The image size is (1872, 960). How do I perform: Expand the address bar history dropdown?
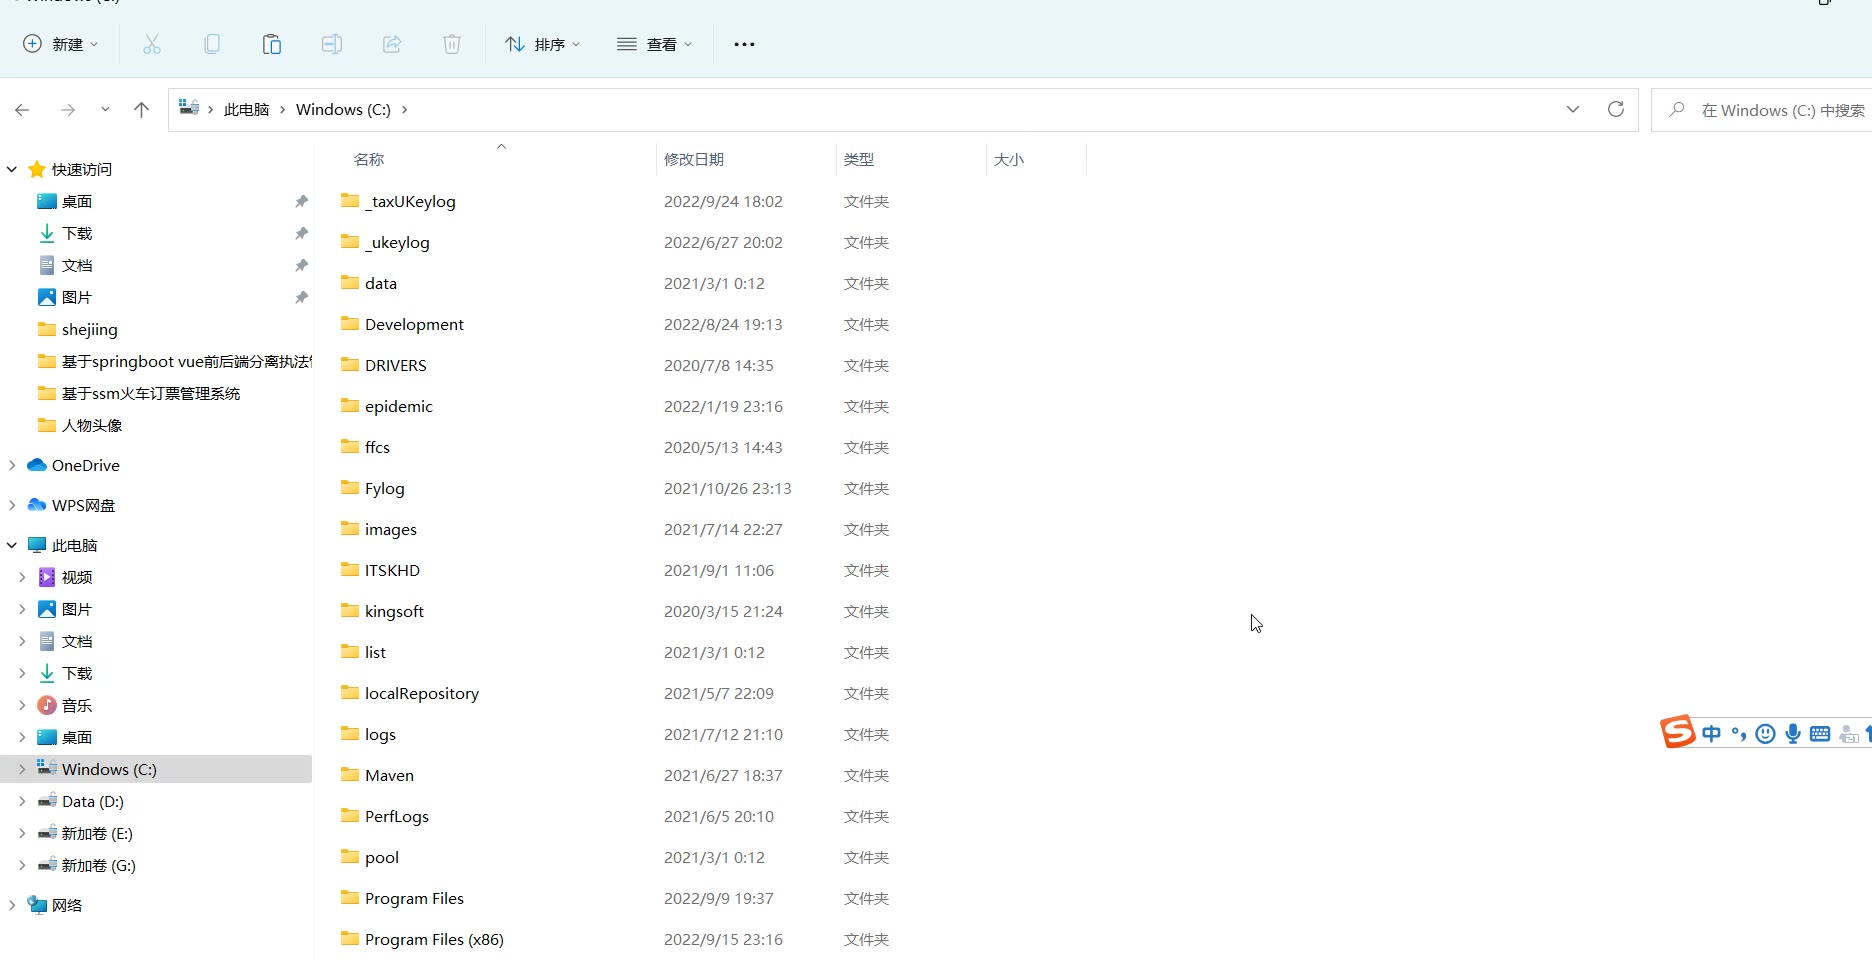pos(1573,109)
